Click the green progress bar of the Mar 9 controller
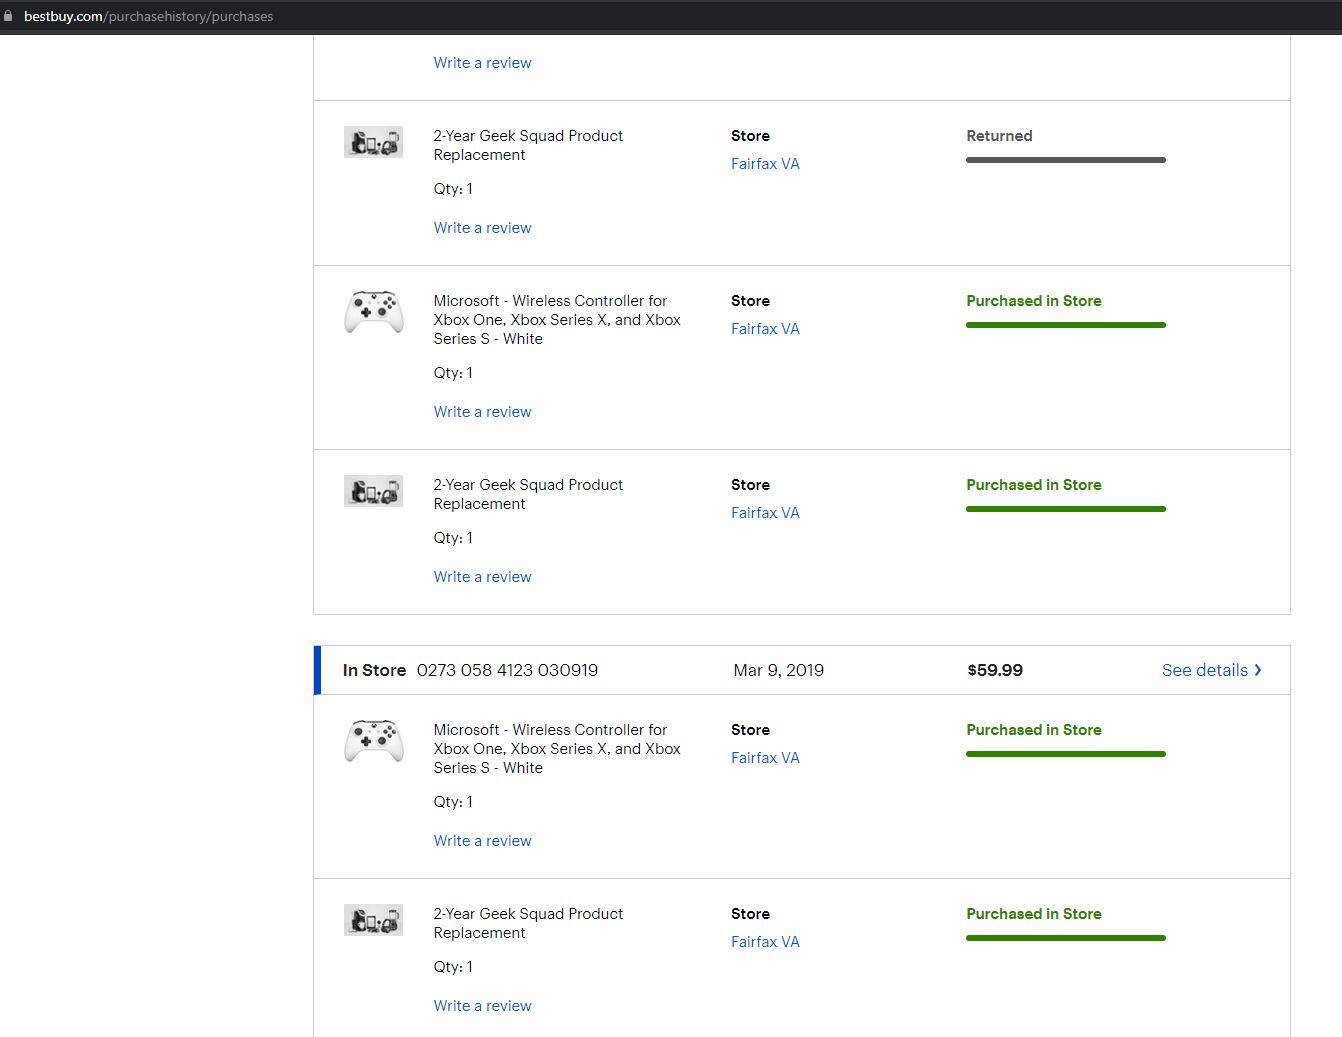The width and height of the screenshot is (1342, 1037). tap(1065, 754)
